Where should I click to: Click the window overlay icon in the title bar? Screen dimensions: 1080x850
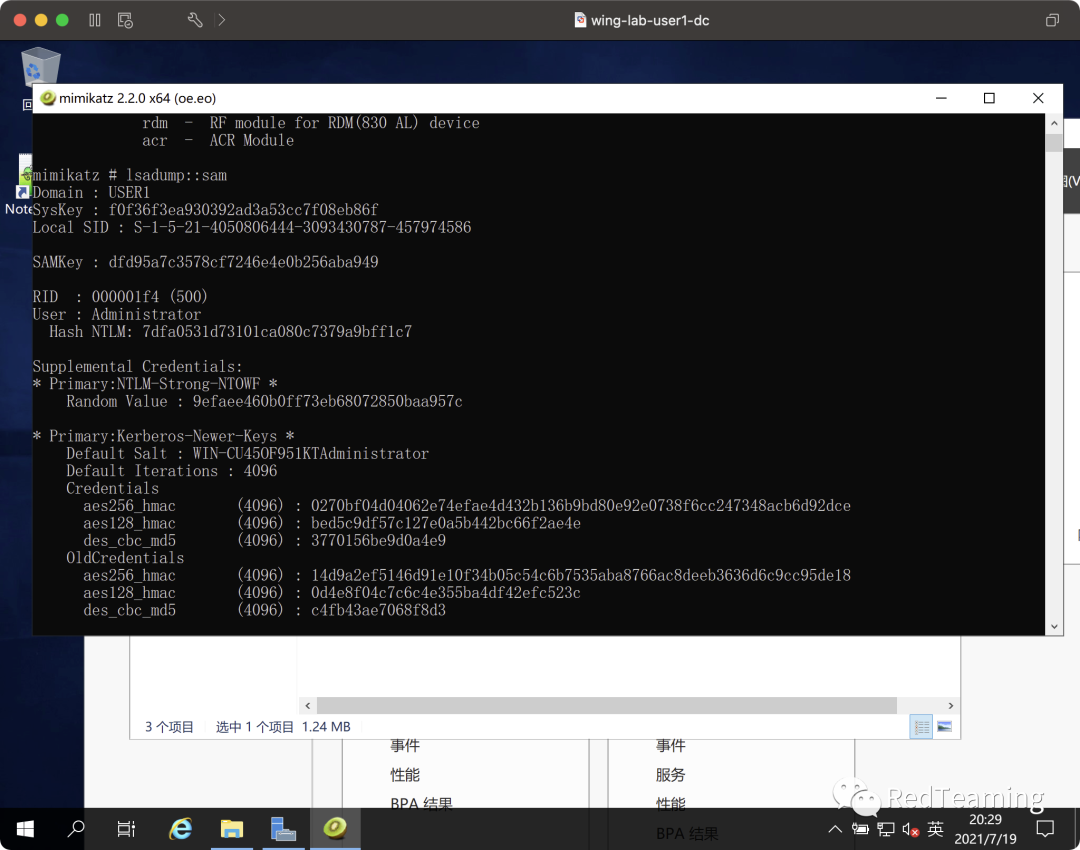point(1052,20)
